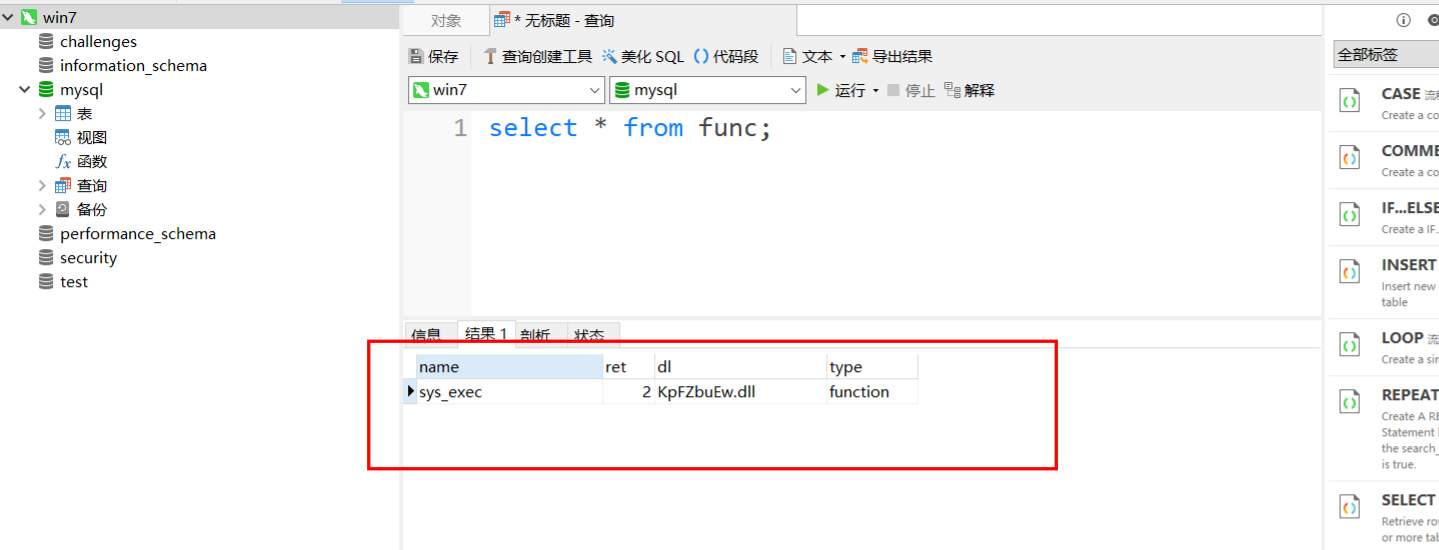This screenshot has width=1439, height=550.
Task: Run the query with the 运行 button
Action: click(841, 90)
